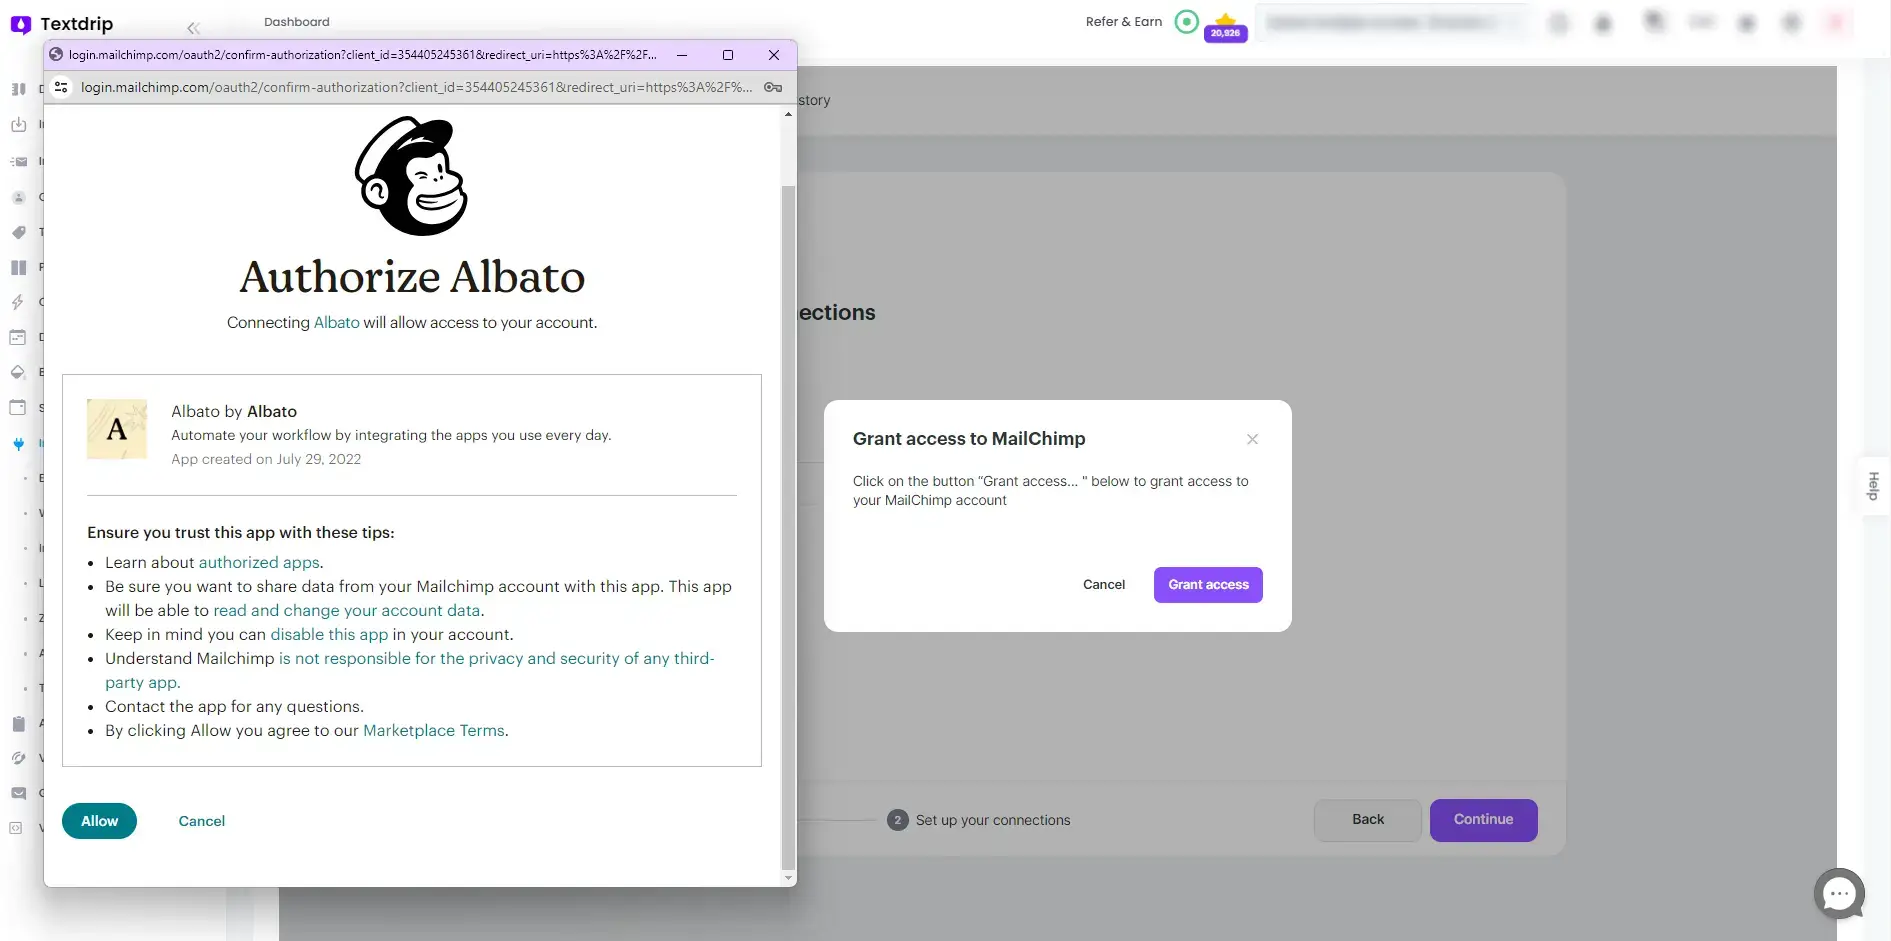Click the scroll-up arrow on the popup scrollbar
The height and width of the screenshot is (941, 1891).
click(788, 114)
